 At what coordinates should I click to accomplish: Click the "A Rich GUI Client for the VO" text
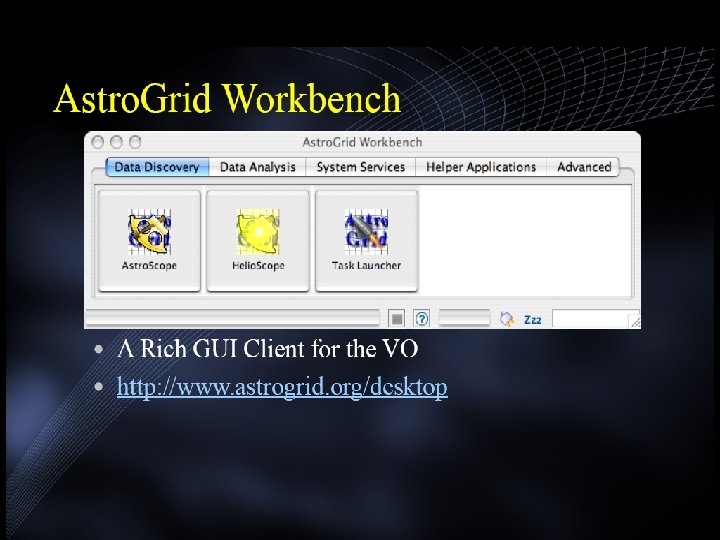267,349
